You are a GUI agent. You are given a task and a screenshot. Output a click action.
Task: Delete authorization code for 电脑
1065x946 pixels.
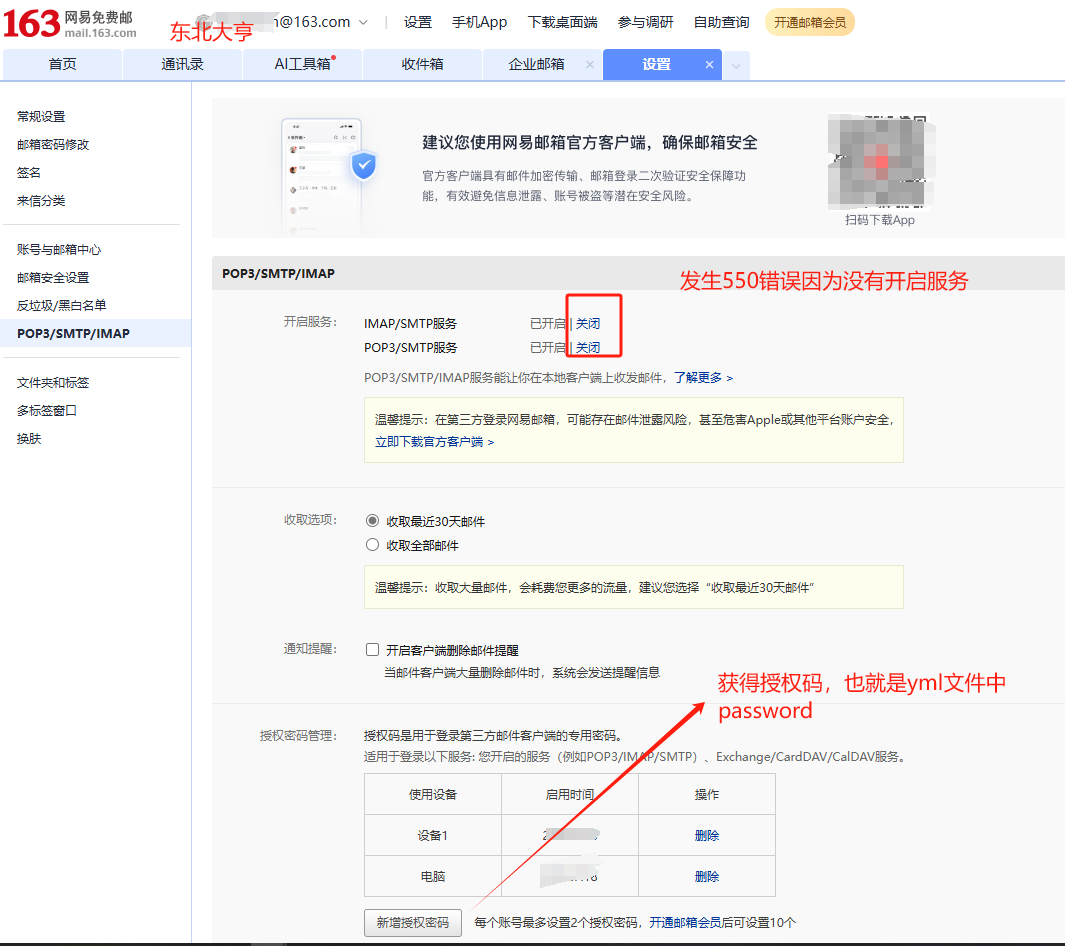point(706,877)
